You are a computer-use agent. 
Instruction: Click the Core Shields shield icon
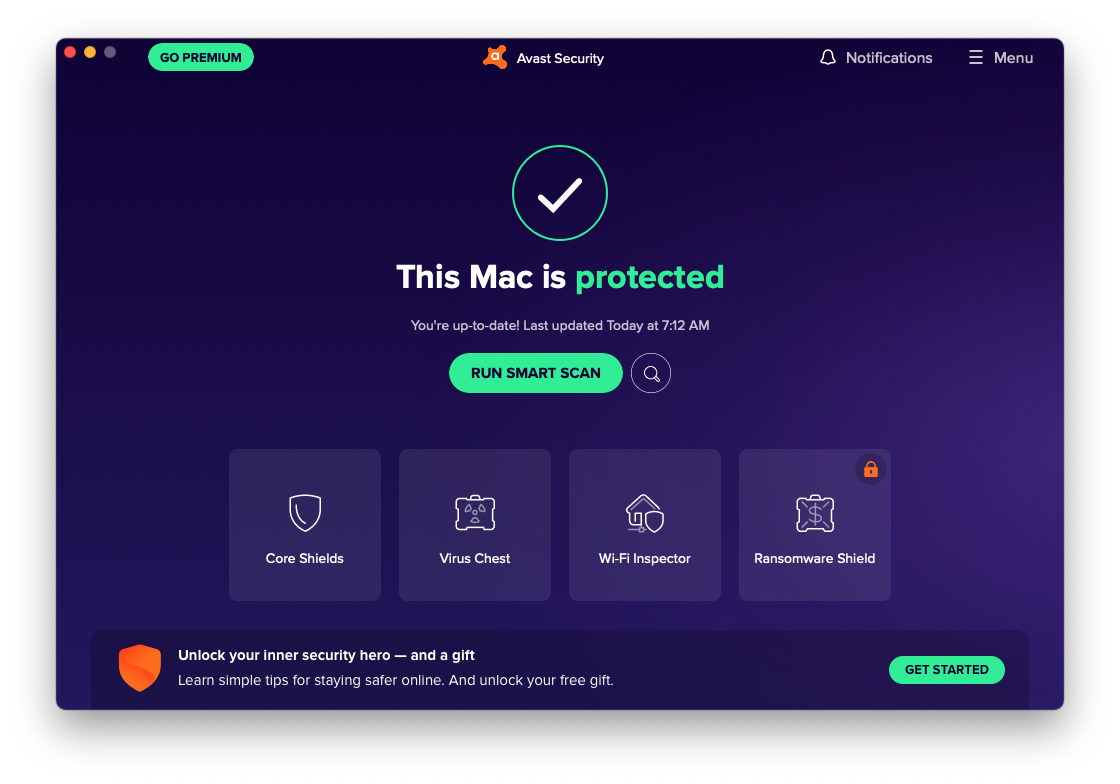tap(305, 513)
